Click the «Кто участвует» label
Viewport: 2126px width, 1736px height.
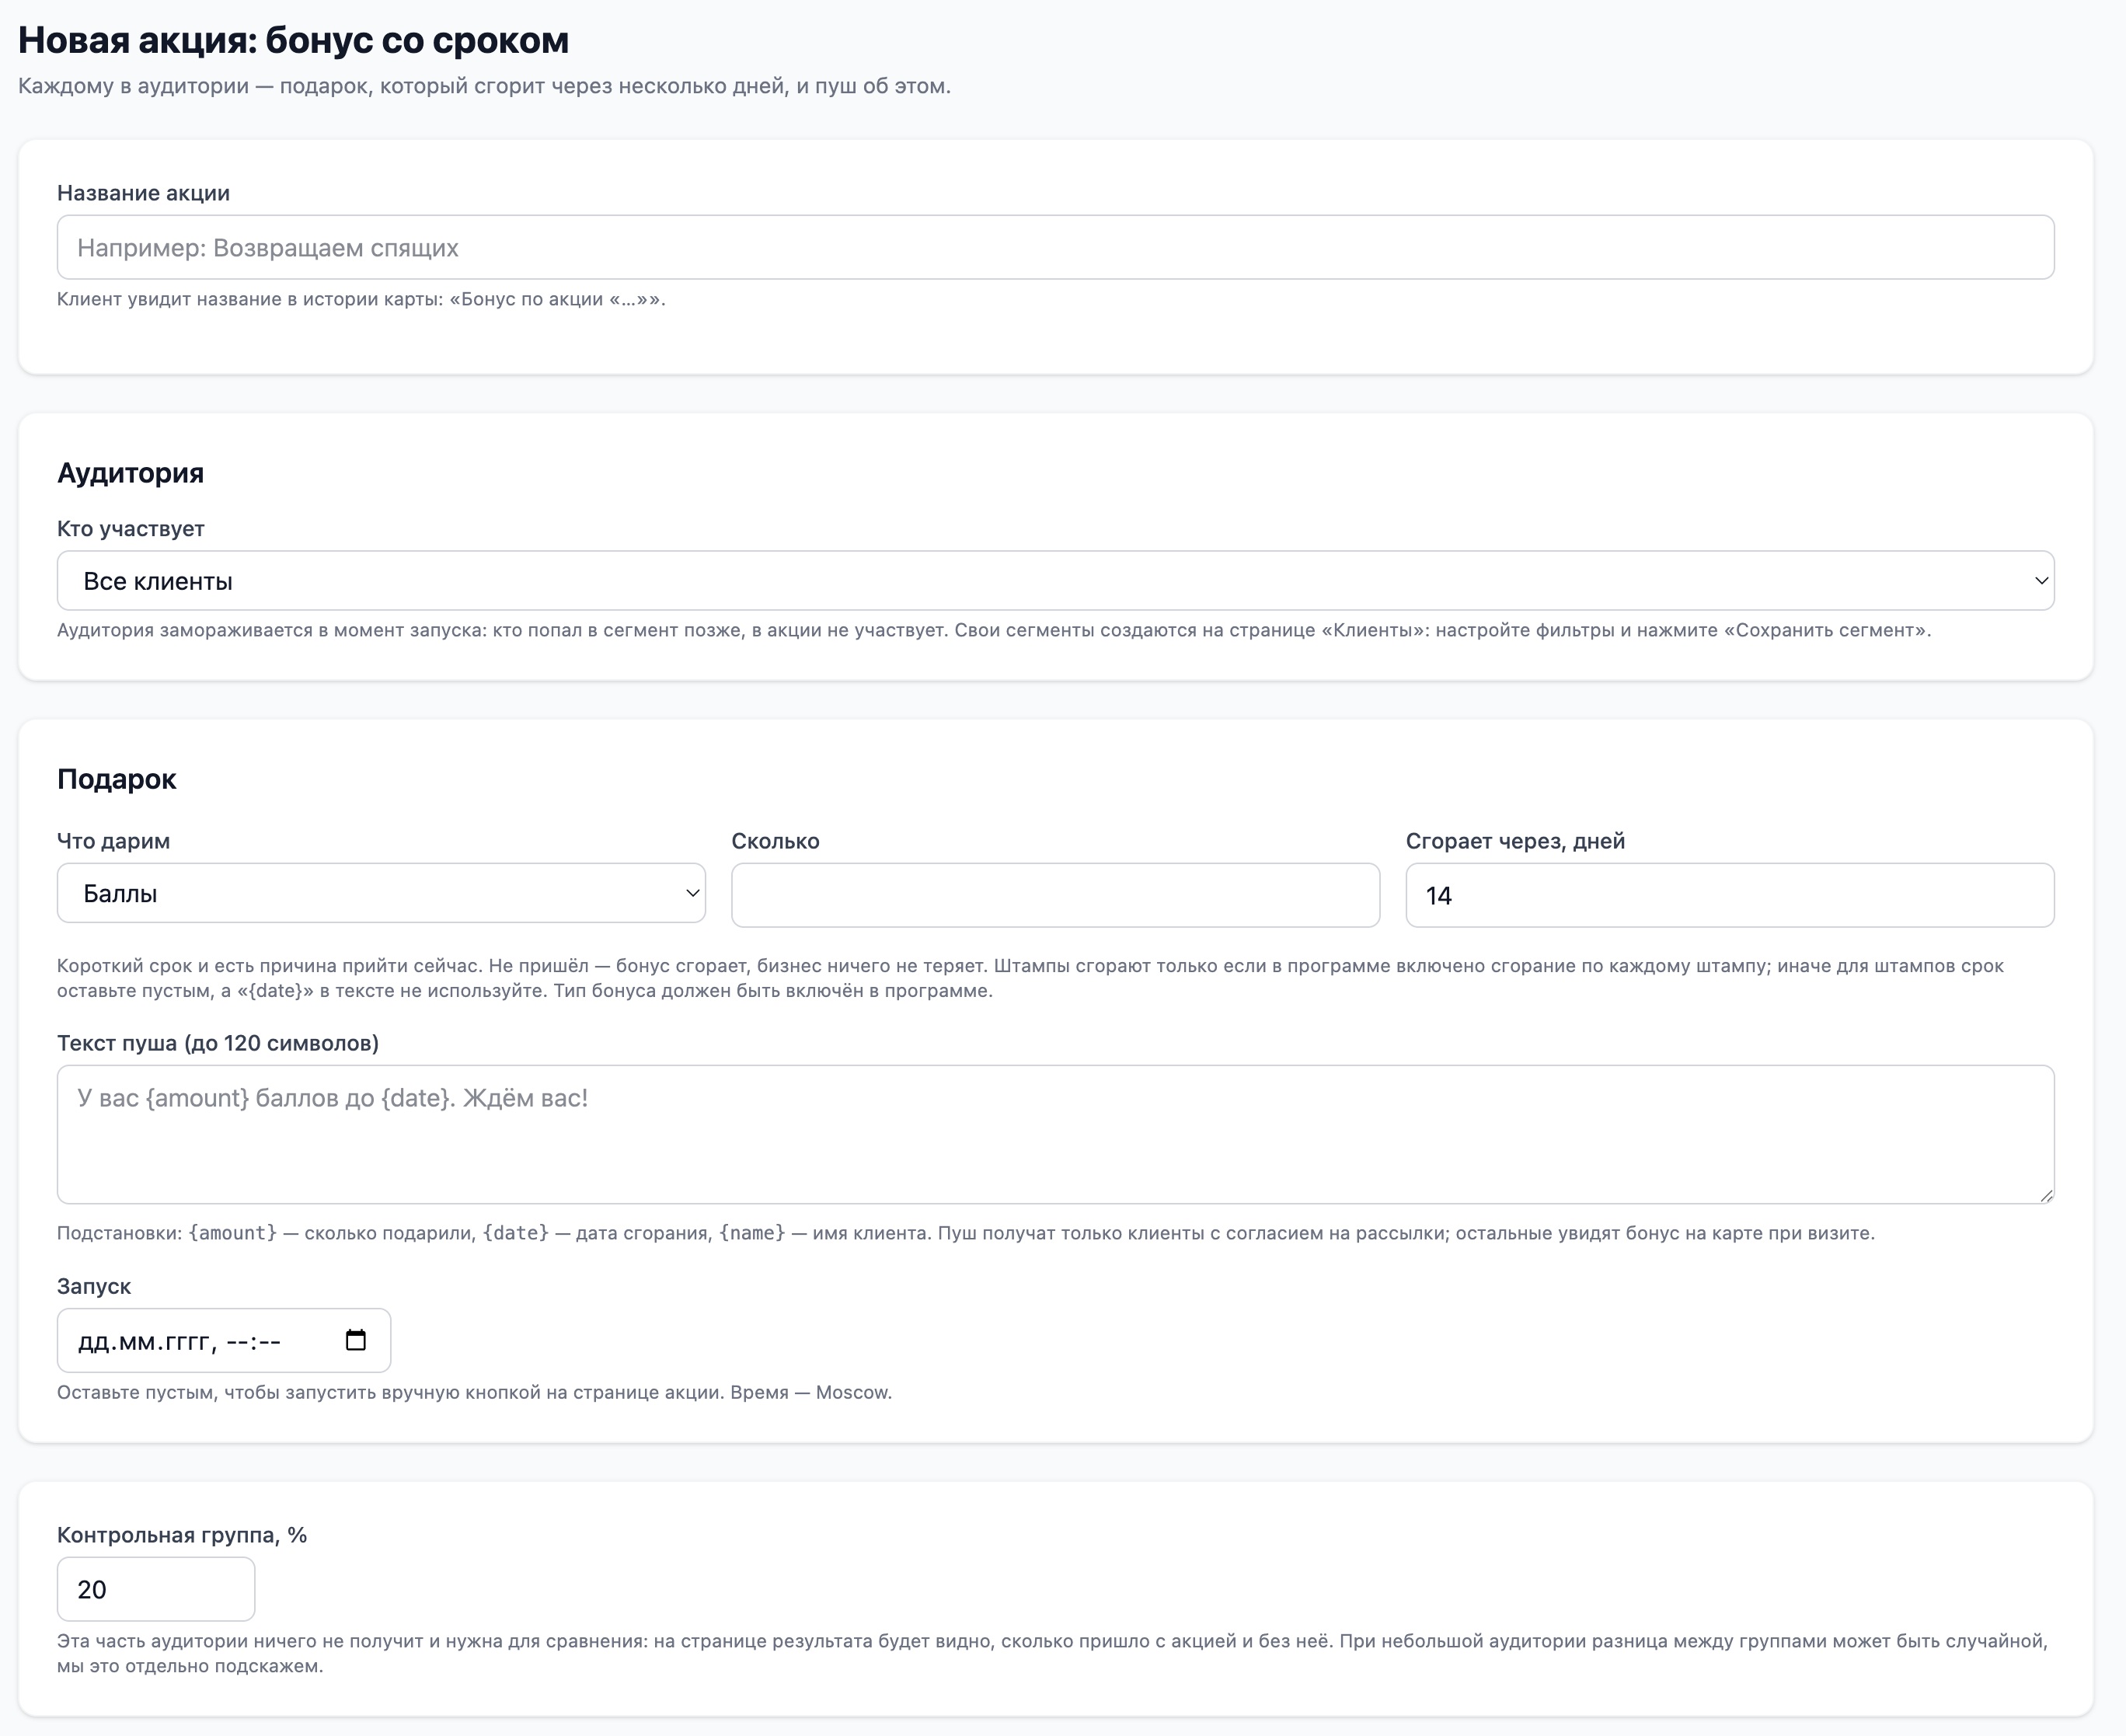[x=130, y=528]
